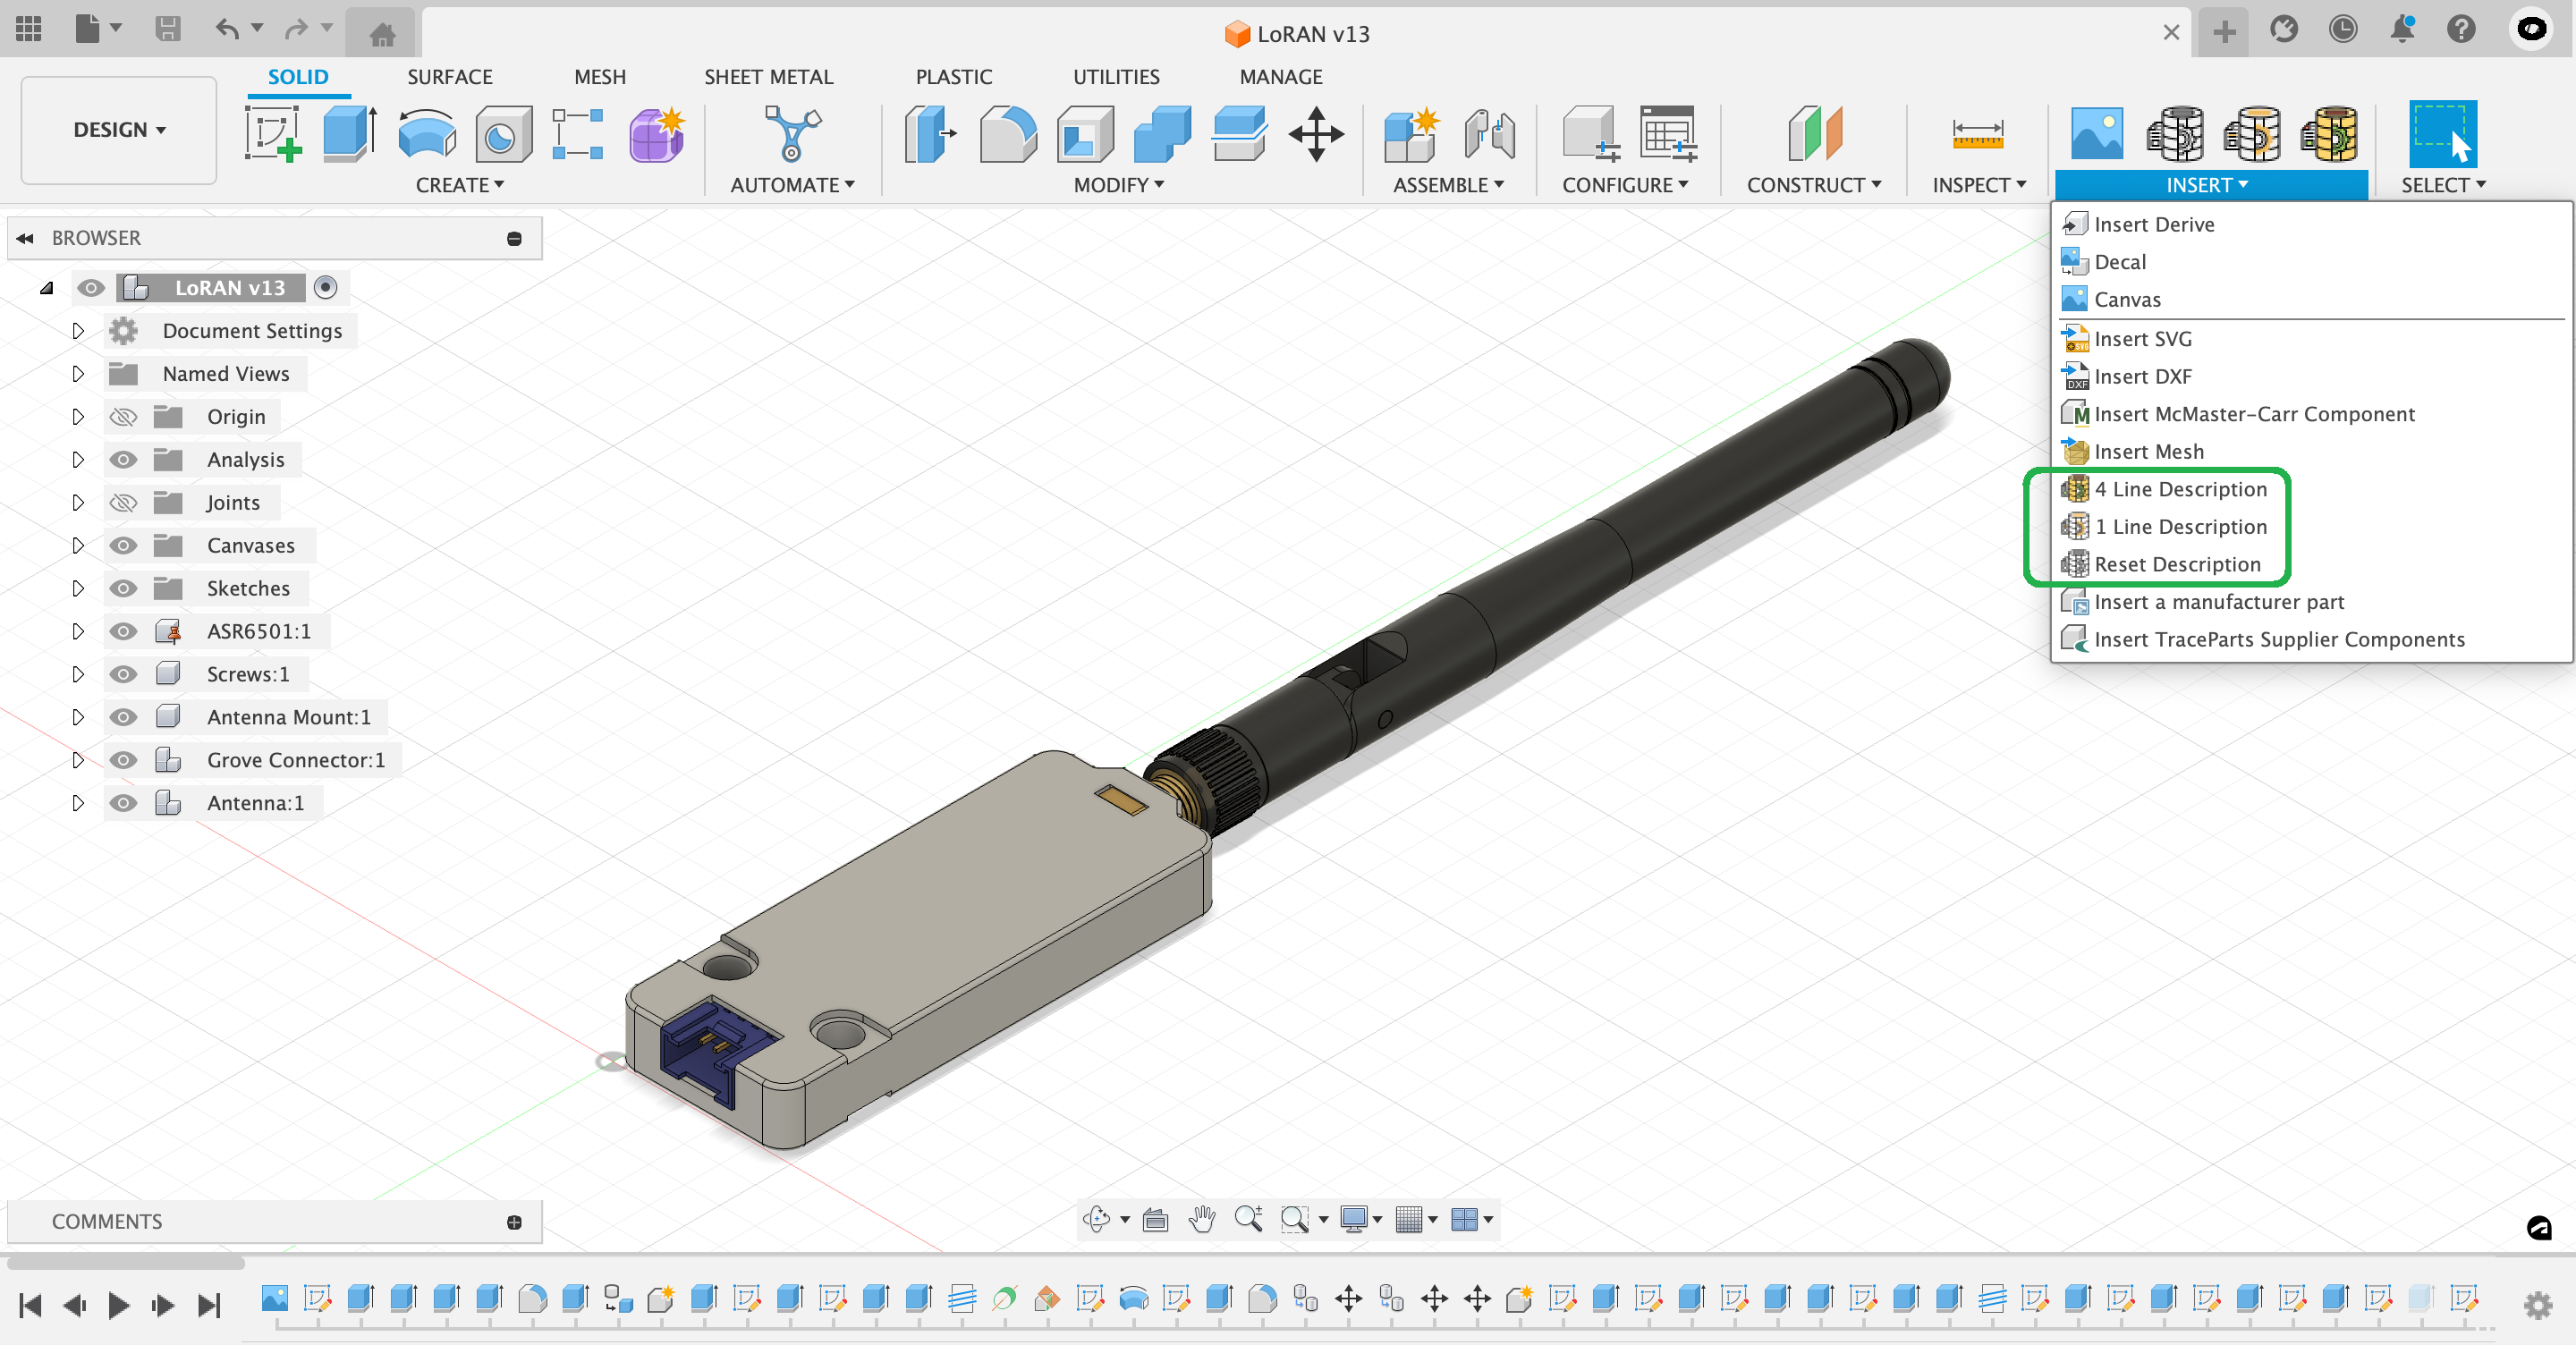The width and height of the screenshot is (2576, 1345).
Task: Choose Insert McMaster-Carr Component
Action: 2253,414
